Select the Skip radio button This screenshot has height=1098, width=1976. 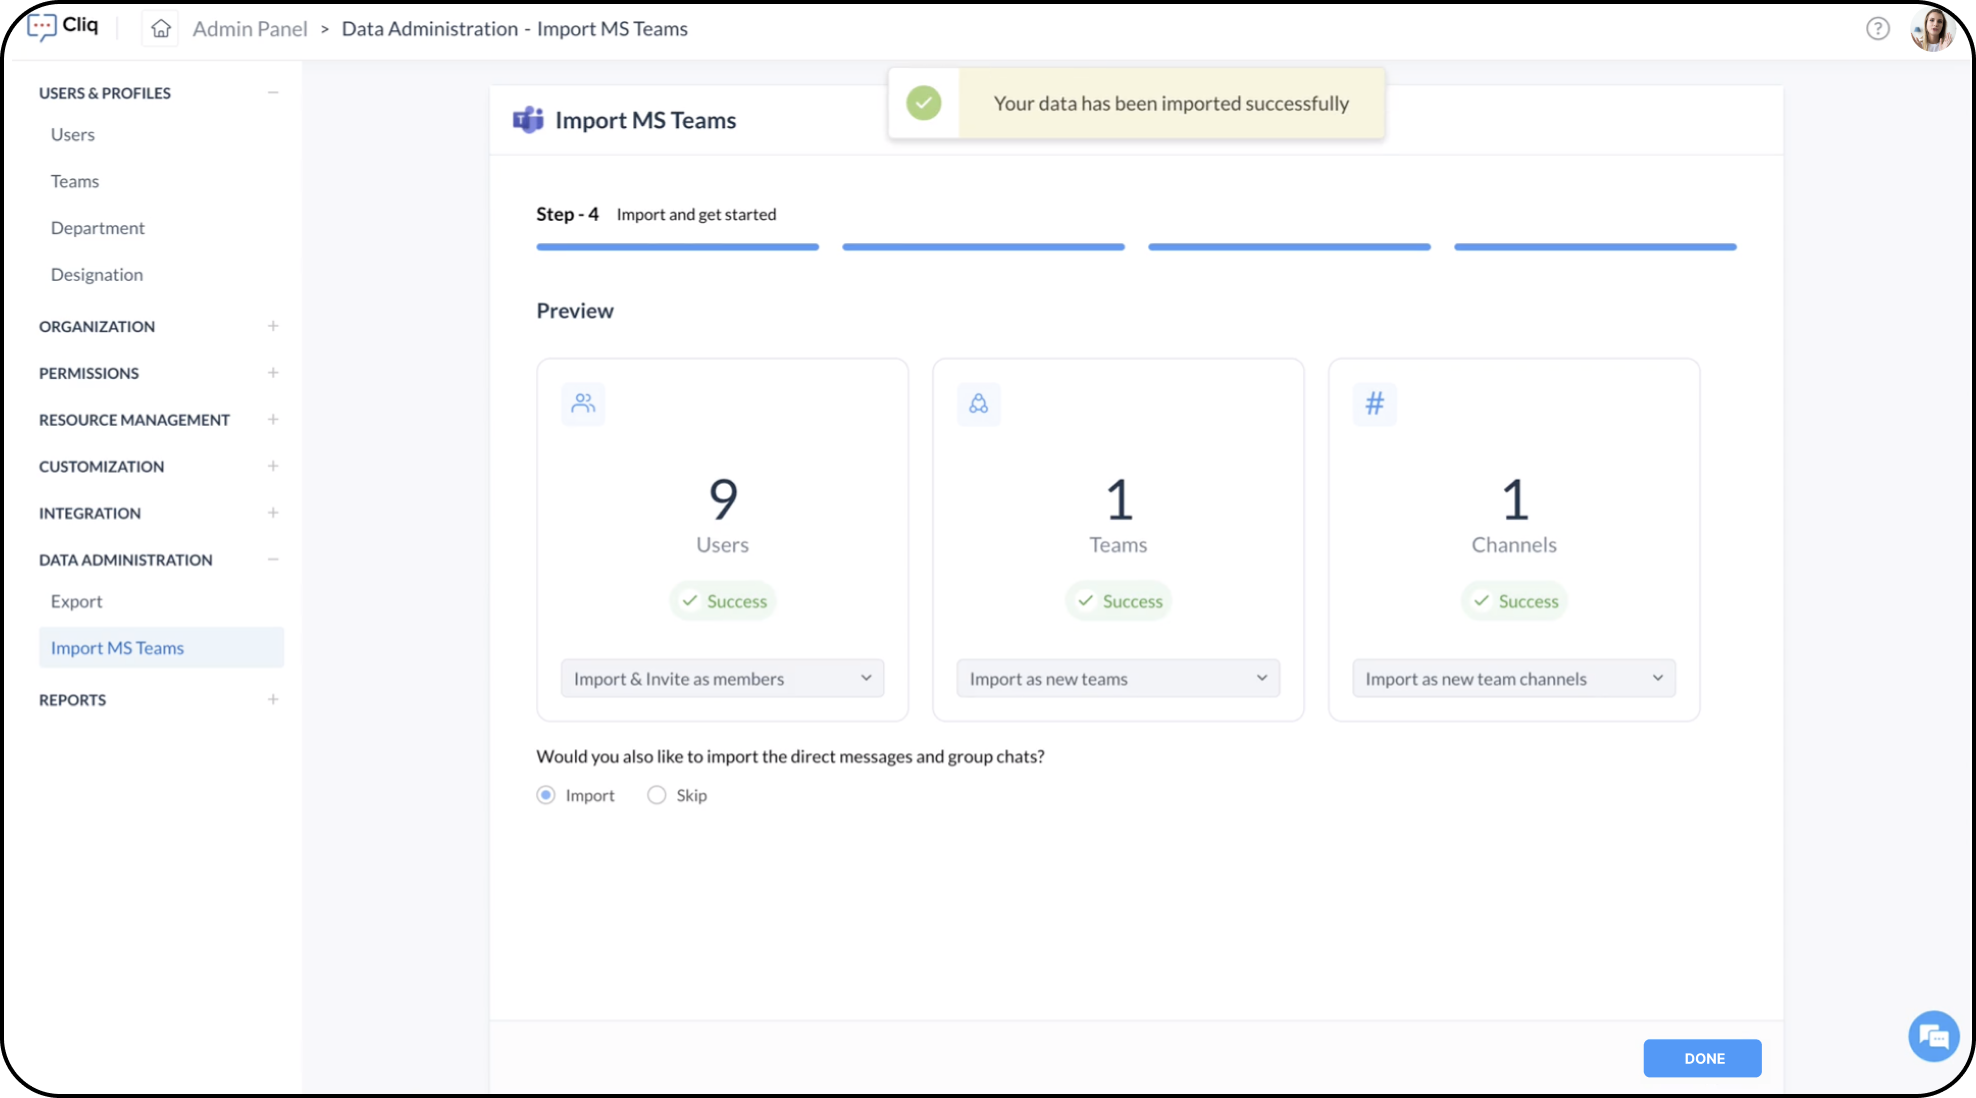(x=656, y=795)
